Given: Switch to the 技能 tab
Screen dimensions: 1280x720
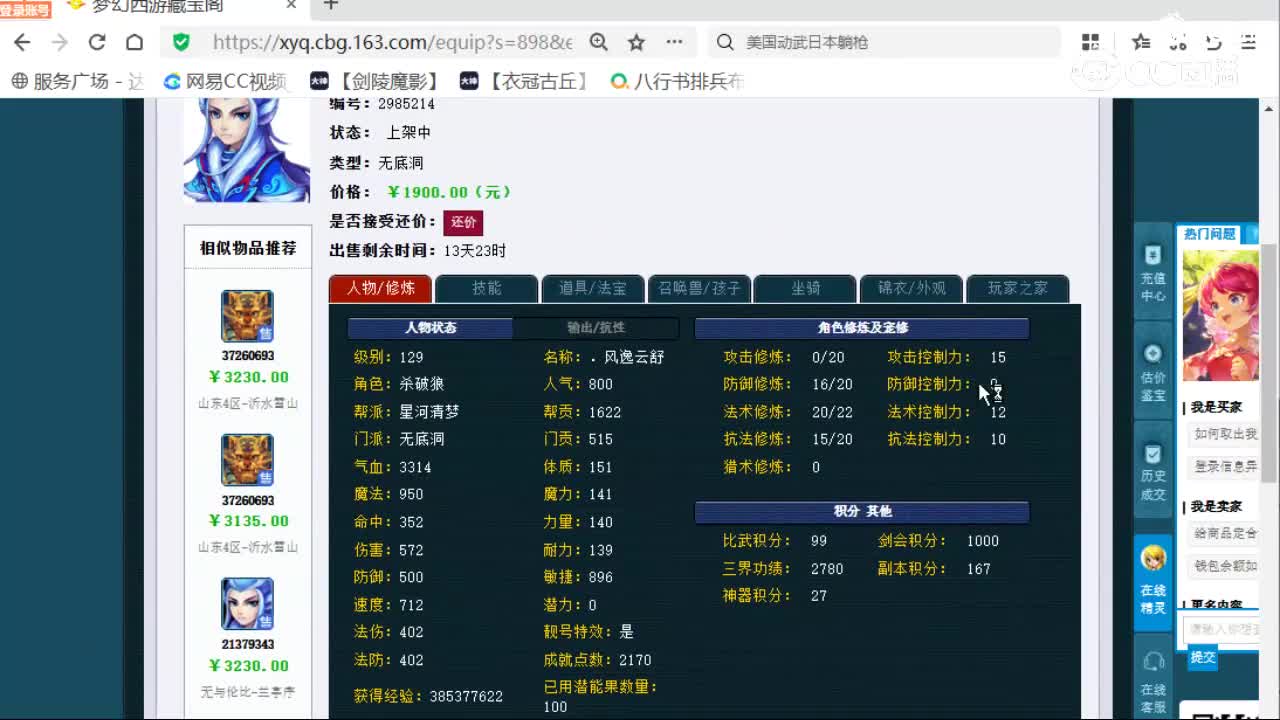Looking at the screenshot, I should tap(487, 288).
